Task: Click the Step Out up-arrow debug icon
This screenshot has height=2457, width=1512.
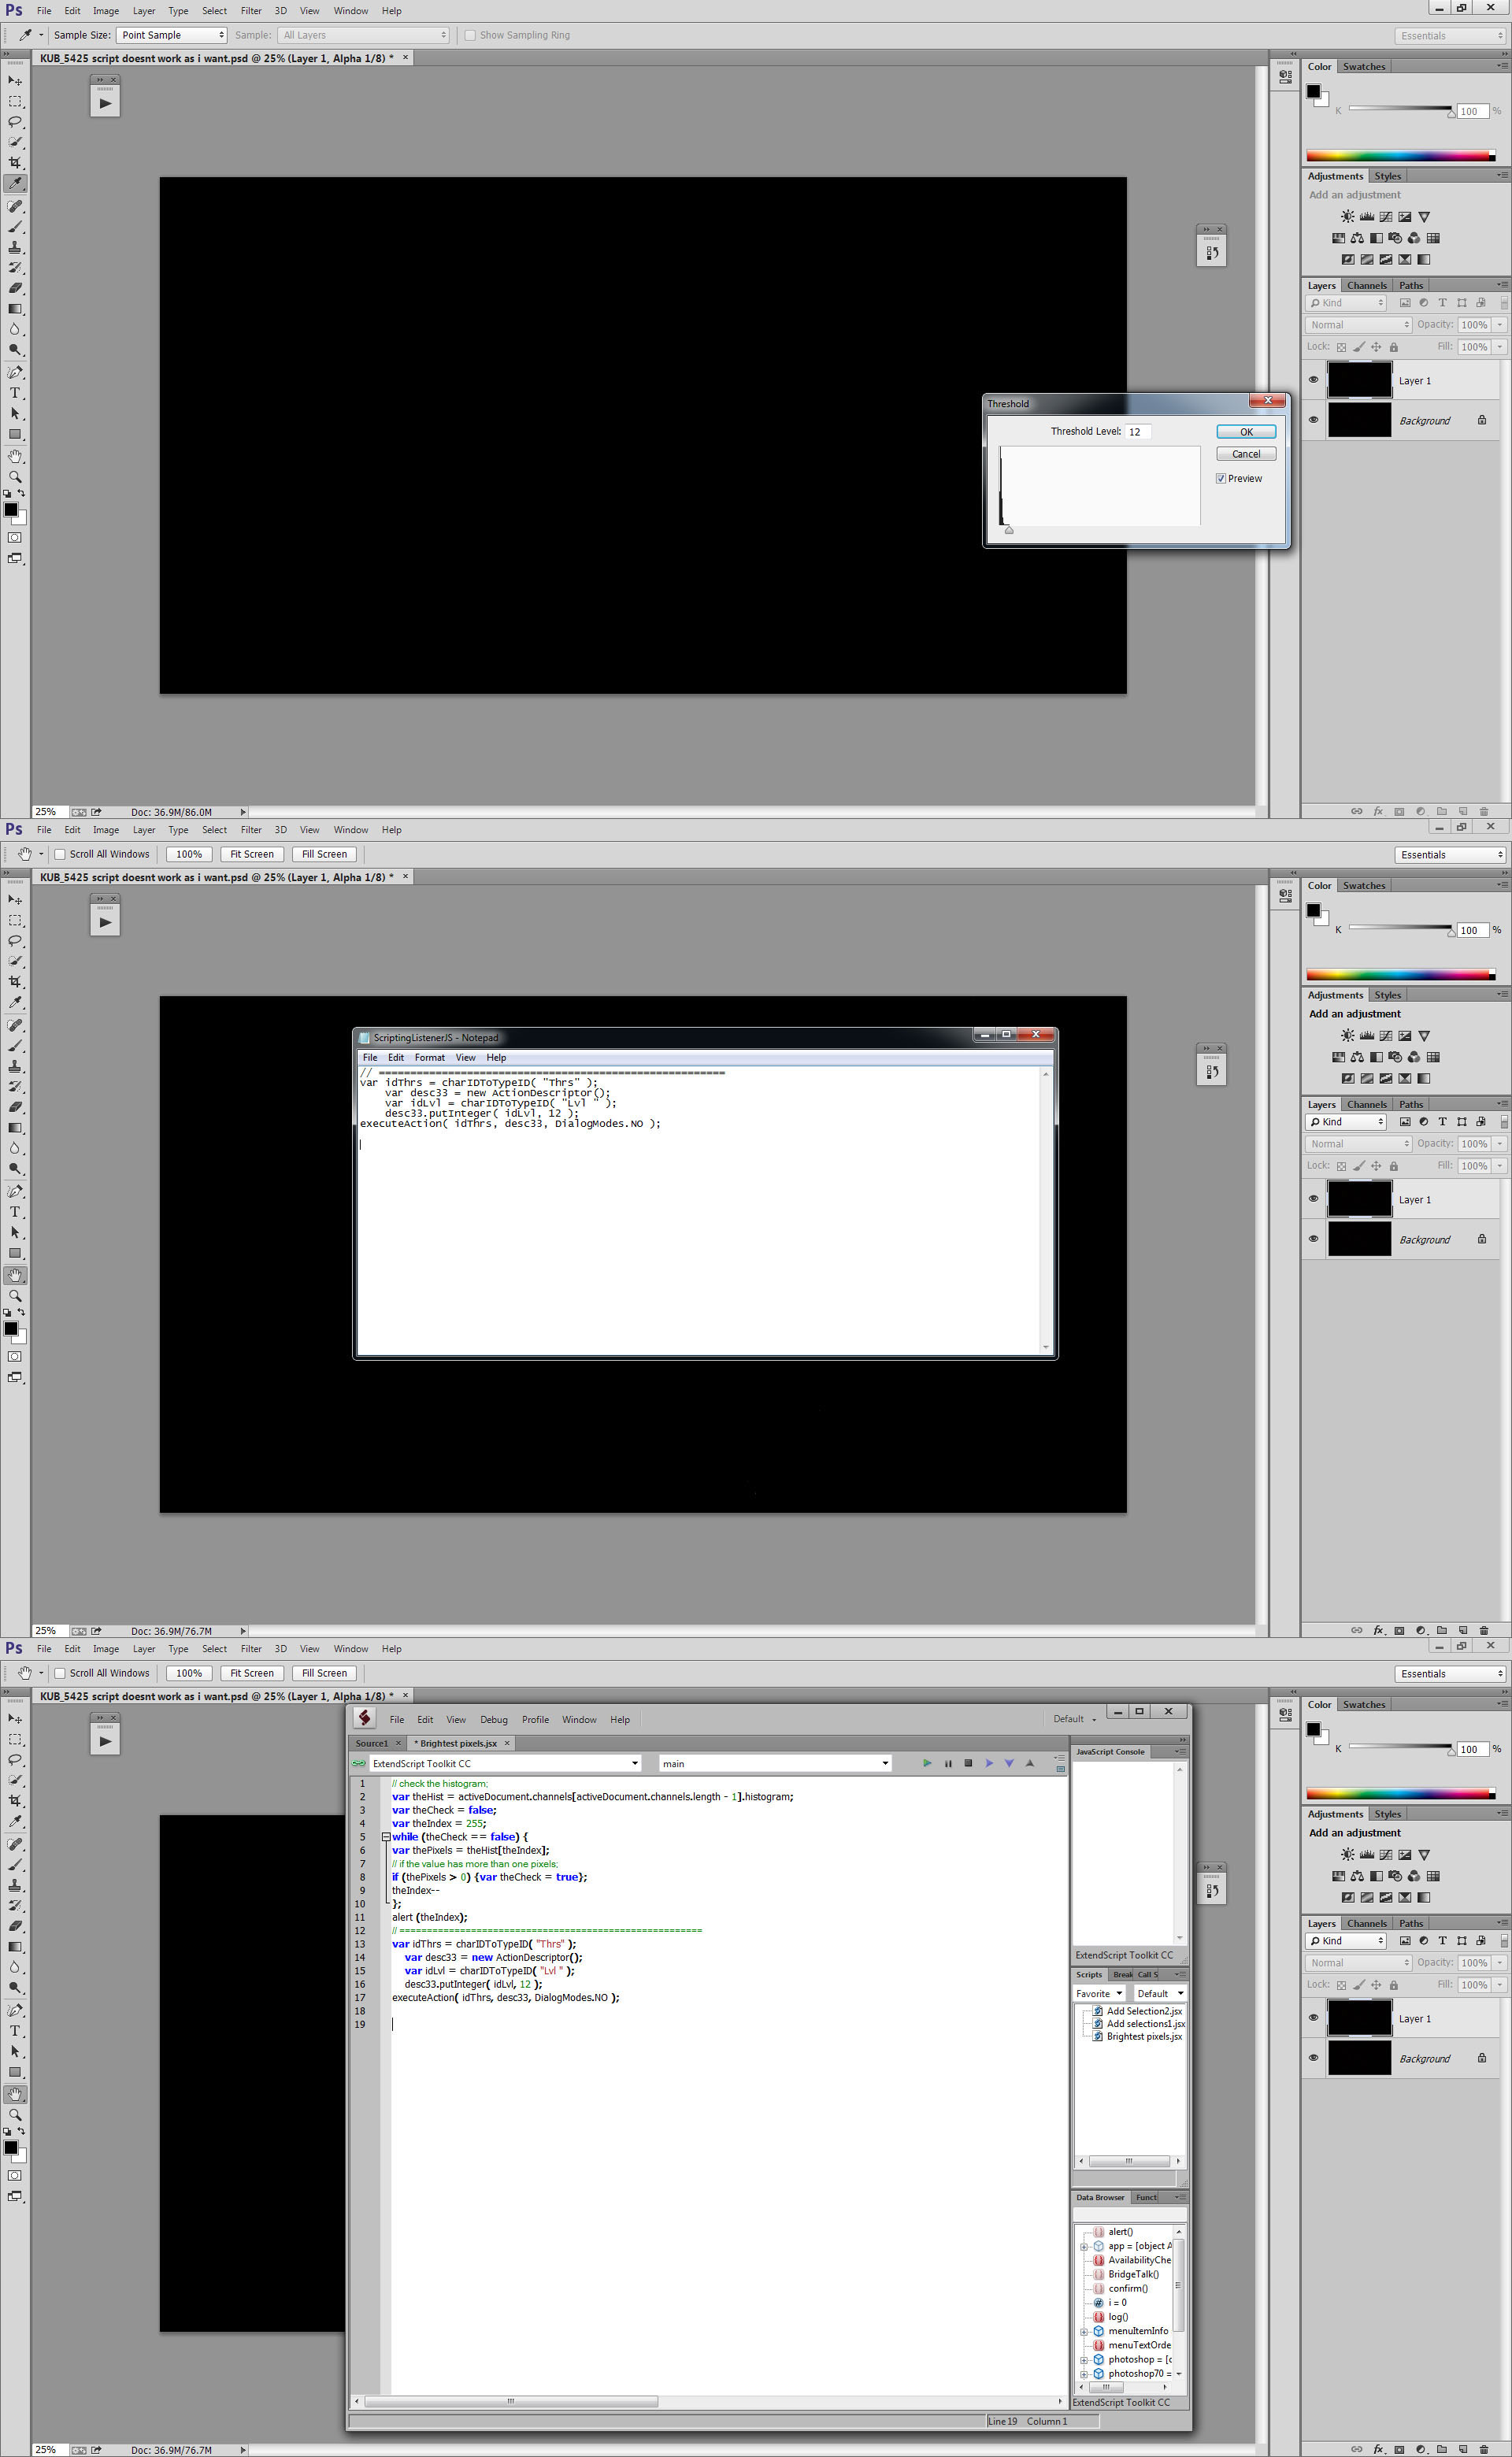Action: [1030, 1763]
